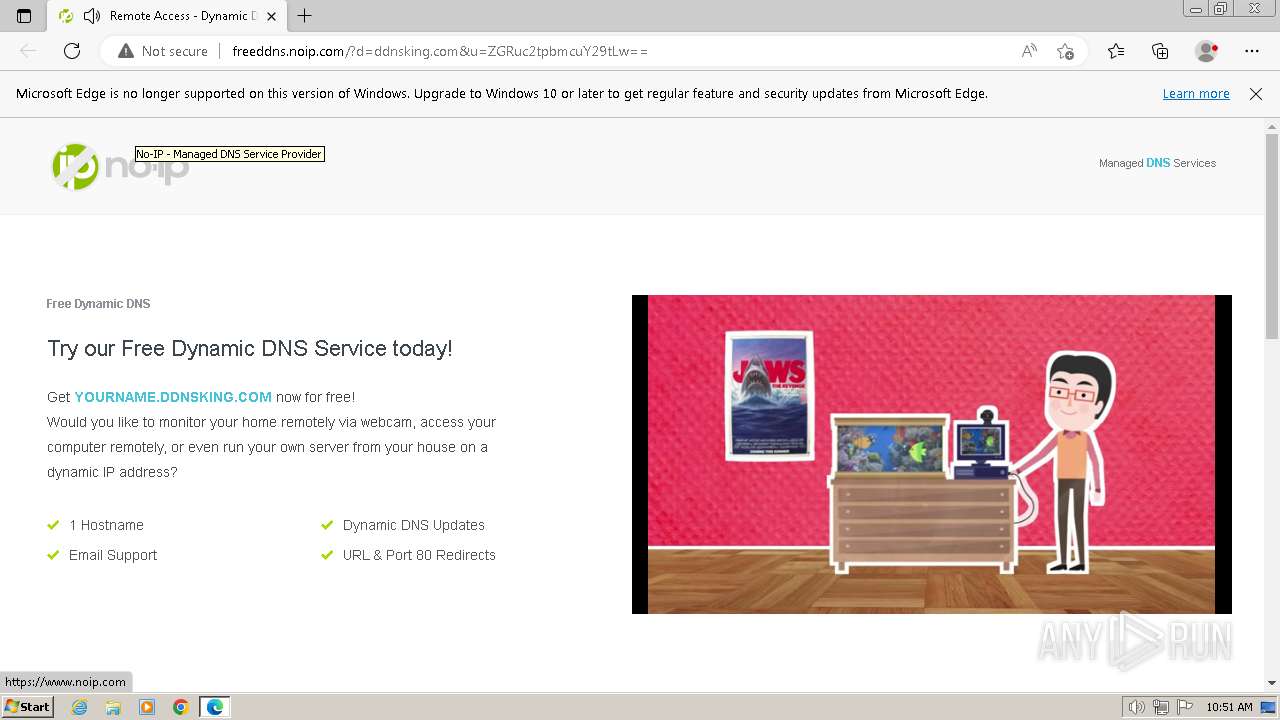Open the Favorites list
The width and height of the screenshot is (1280, 720).
1116,51
